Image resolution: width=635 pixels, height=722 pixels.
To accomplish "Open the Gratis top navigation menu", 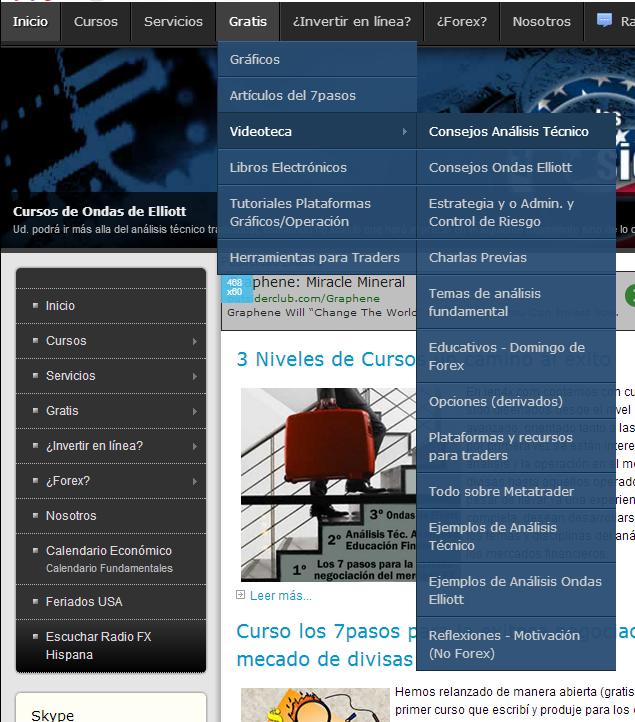I will (x=248, y=22).
